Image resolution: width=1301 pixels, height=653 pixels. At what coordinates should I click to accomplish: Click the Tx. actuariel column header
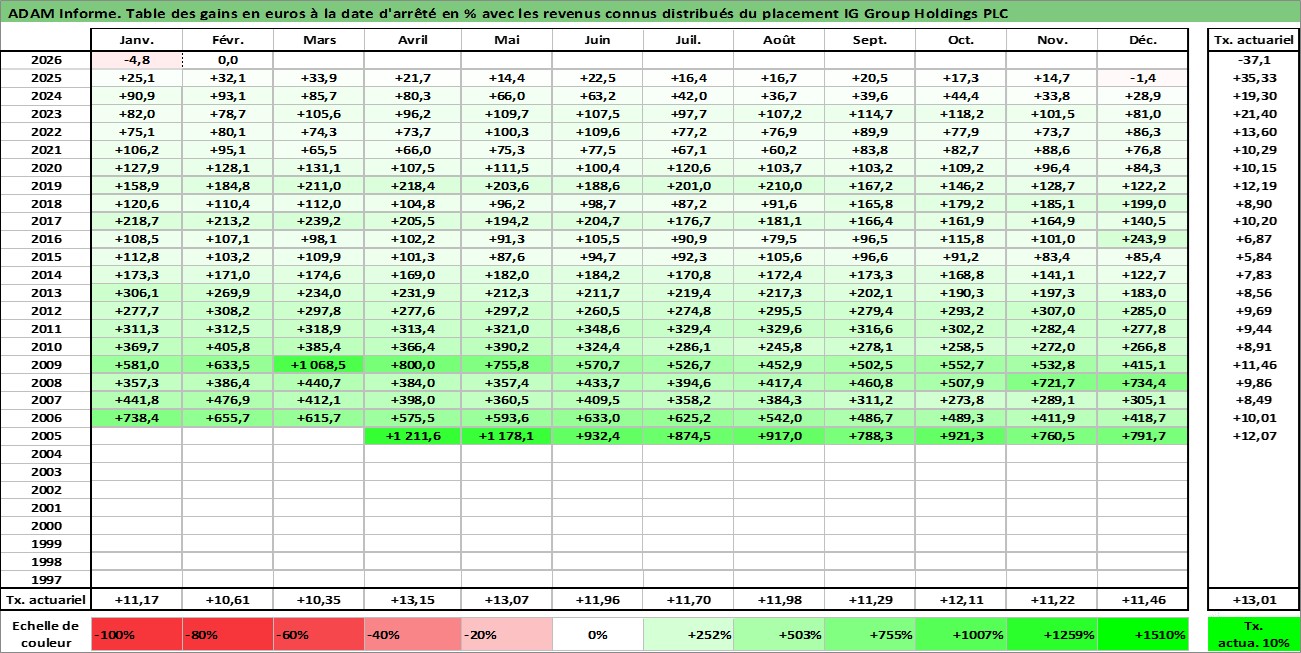tap(1254, 40)
